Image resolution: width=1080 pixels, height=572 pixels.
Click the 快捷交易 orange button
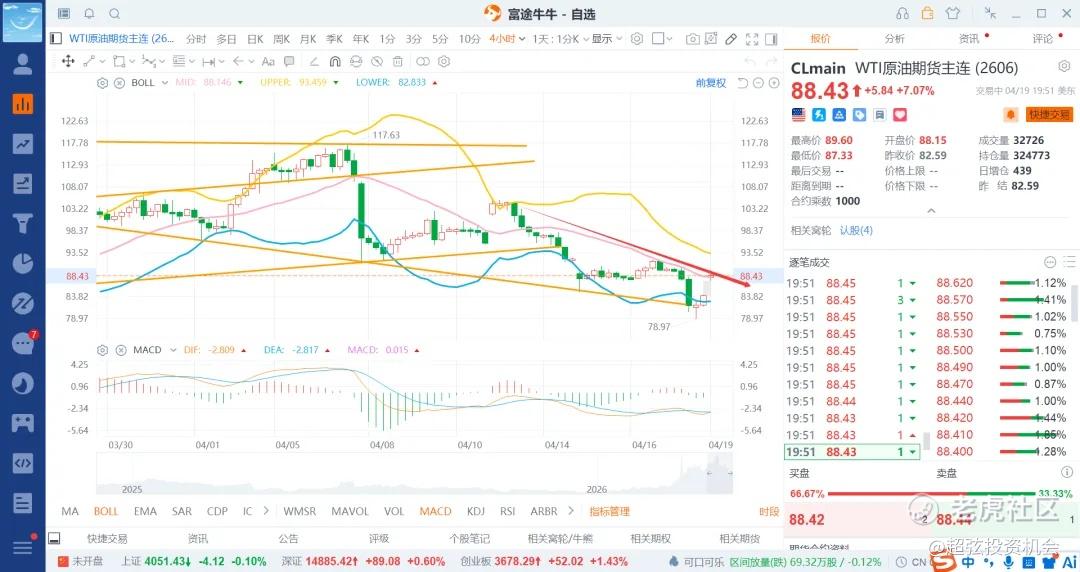(1049, 114)
